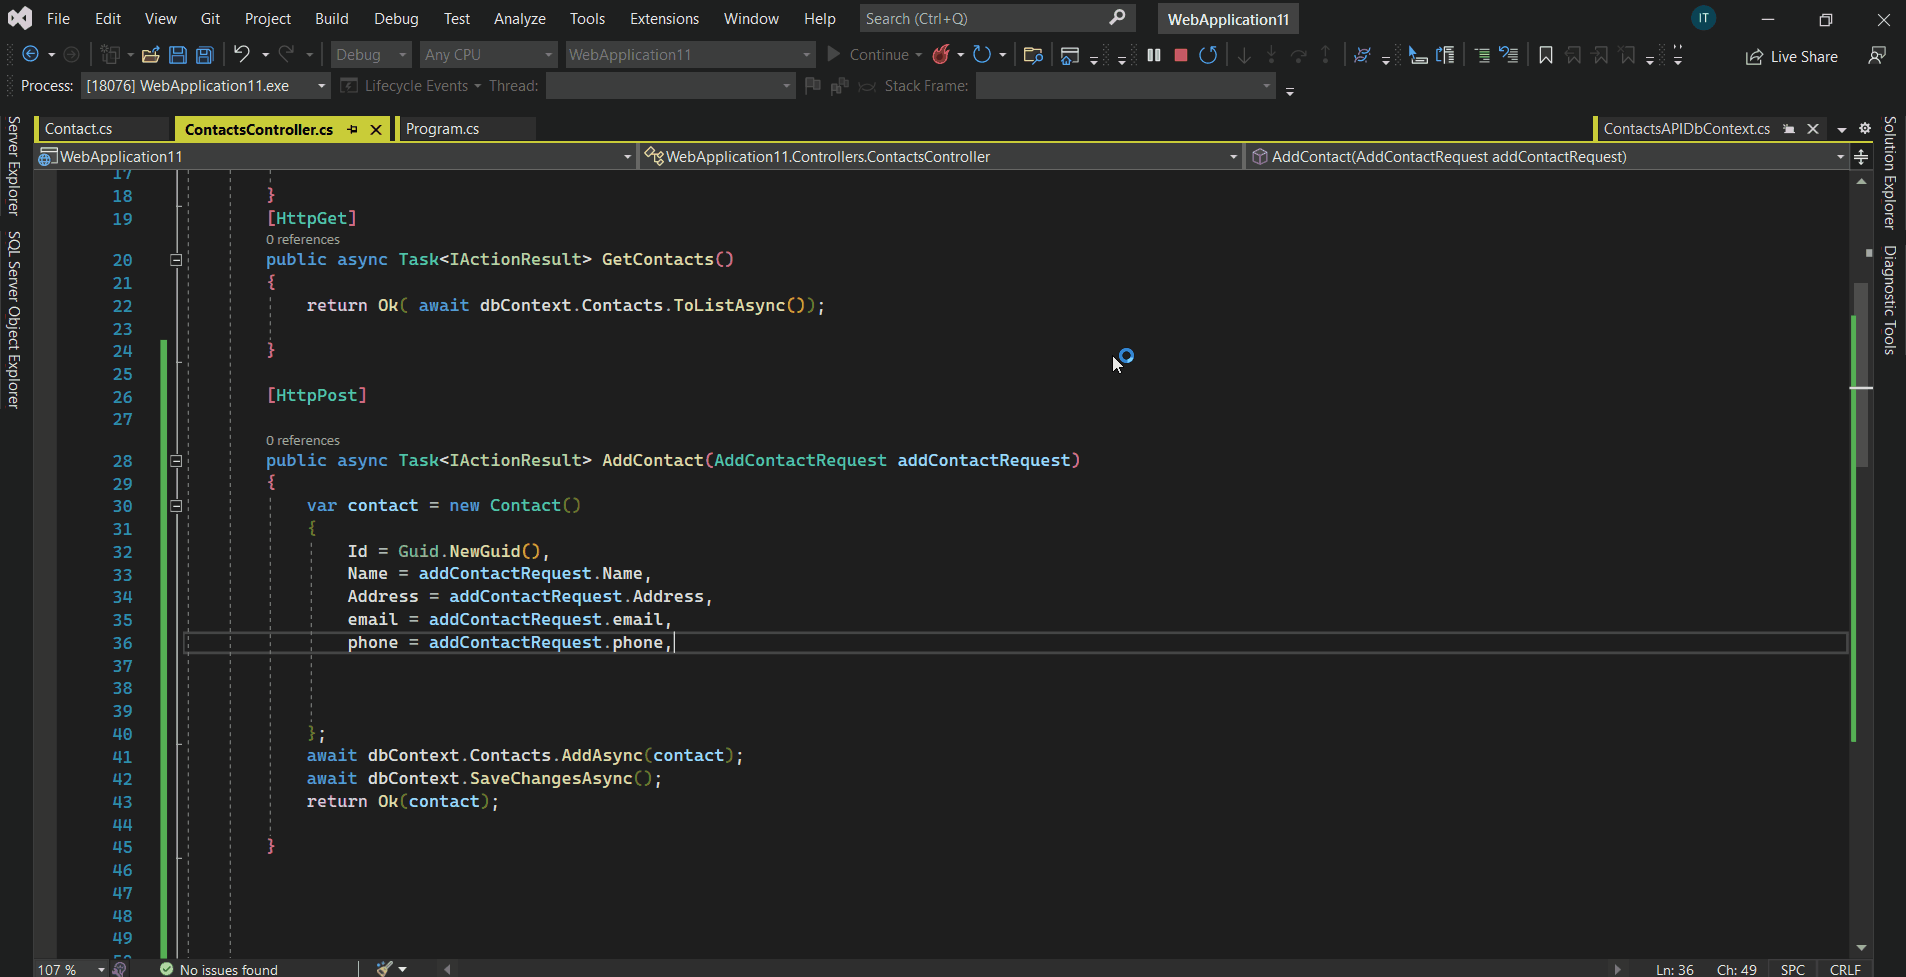Click the Open File folder icon
1906x977 pixels.
click(x=151, y=55)
